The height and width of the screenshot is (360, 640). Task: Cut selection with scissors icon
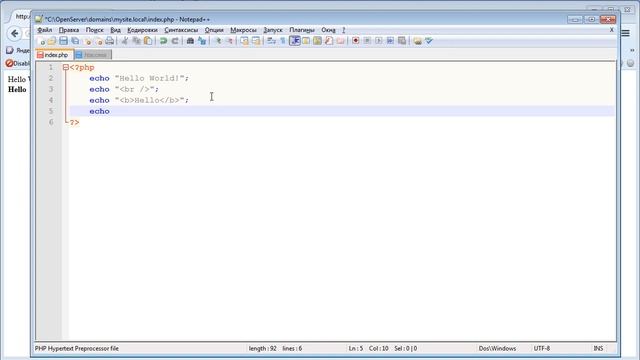click(125, 41)
